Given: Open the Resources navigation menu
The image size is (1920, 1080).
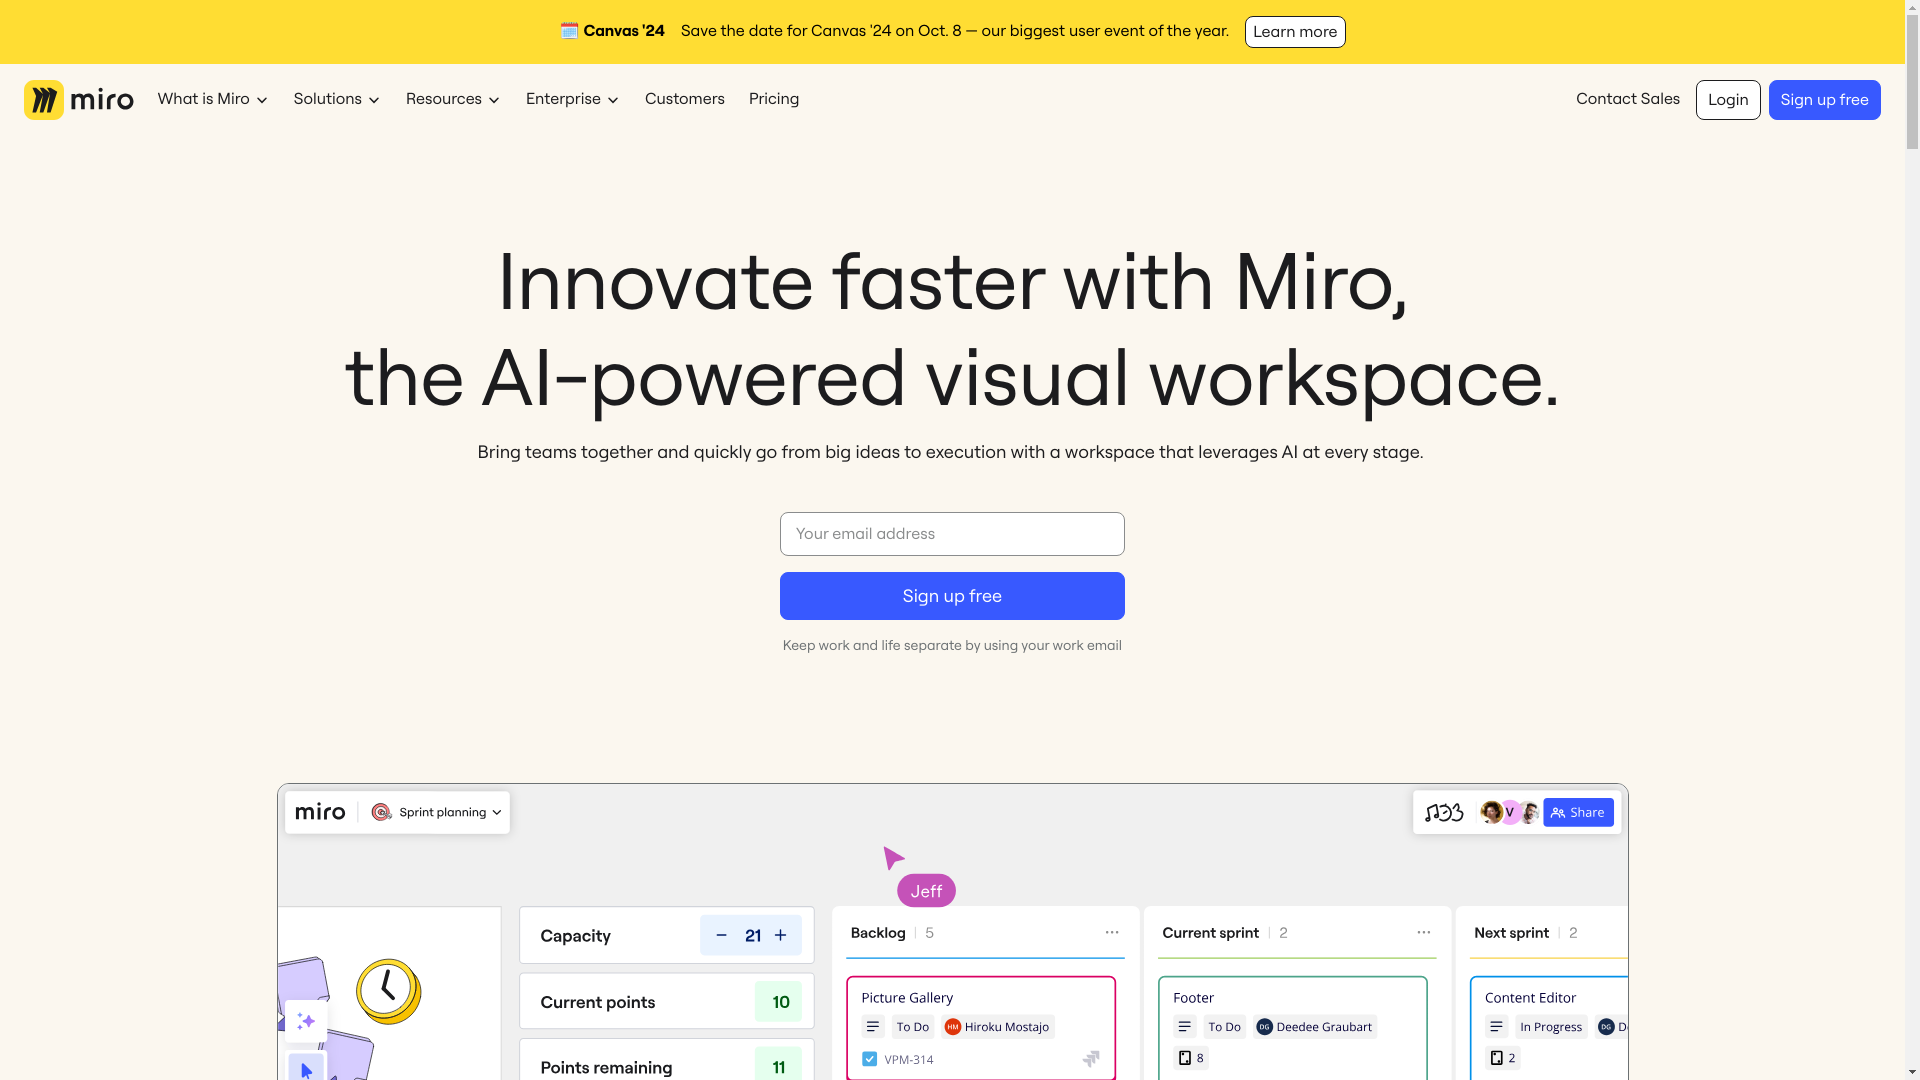Looking at the screenshot, I should click(x=452, y=99).
